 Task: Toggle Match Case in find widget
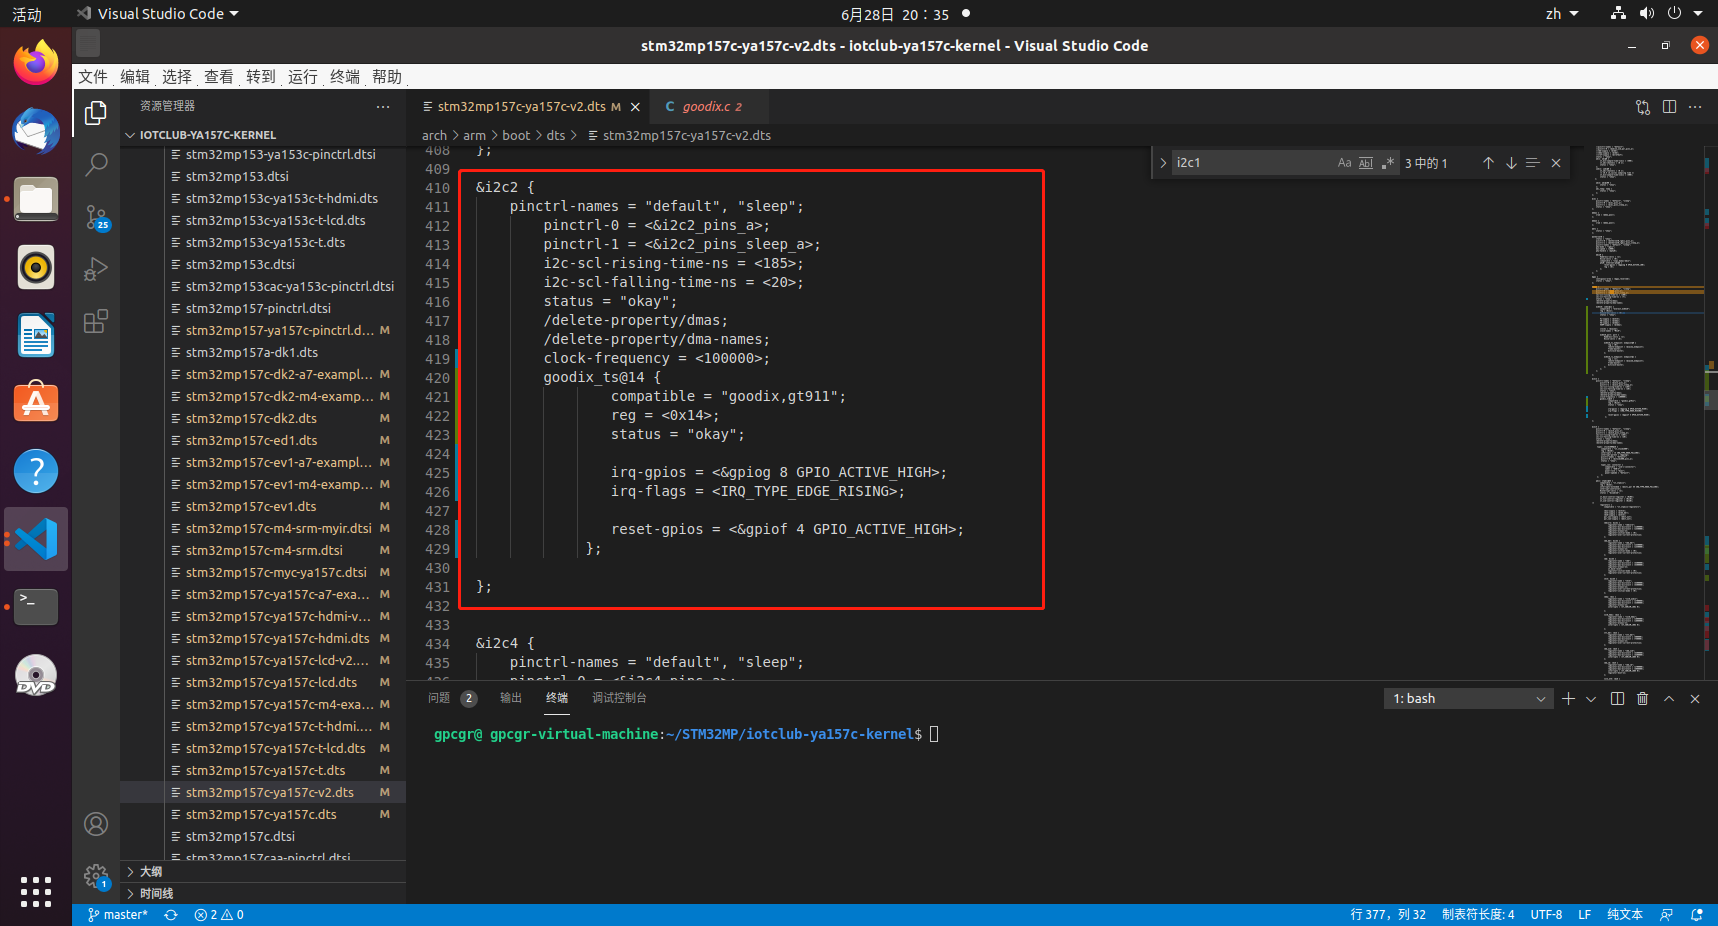(x=1344, y=163)
